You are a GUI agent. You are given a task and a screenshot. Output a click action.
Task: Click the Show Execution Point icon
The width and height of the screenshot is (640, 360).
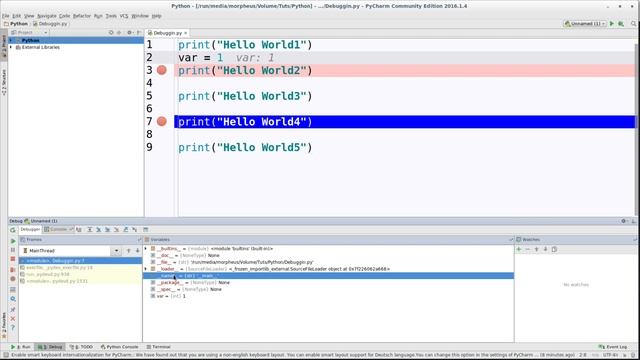[79, 230]
